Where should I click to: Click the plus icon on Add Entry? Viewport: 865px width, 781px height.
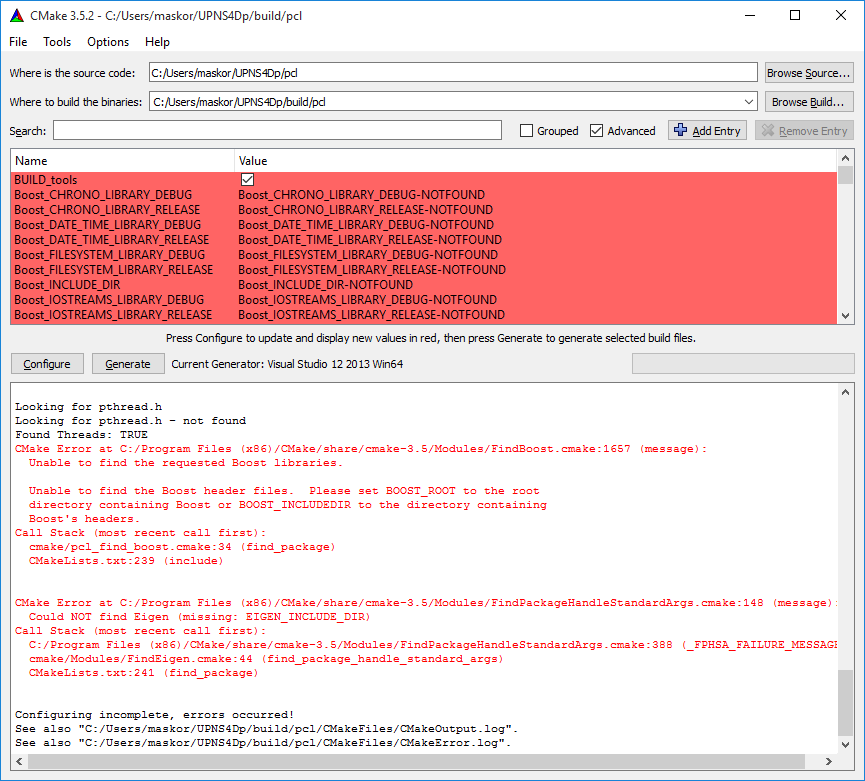(x=680, y=130)
